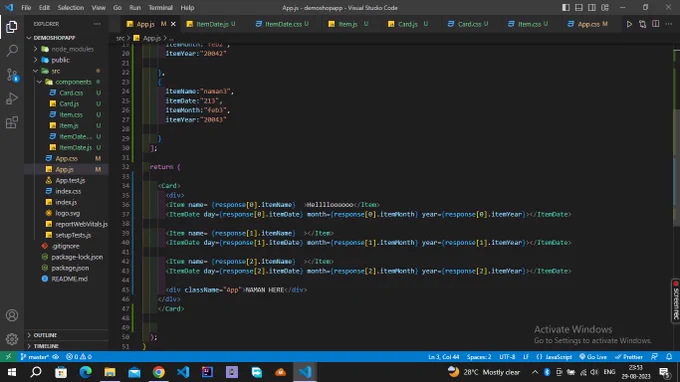Open the Help menu

(x=187, y=8)
